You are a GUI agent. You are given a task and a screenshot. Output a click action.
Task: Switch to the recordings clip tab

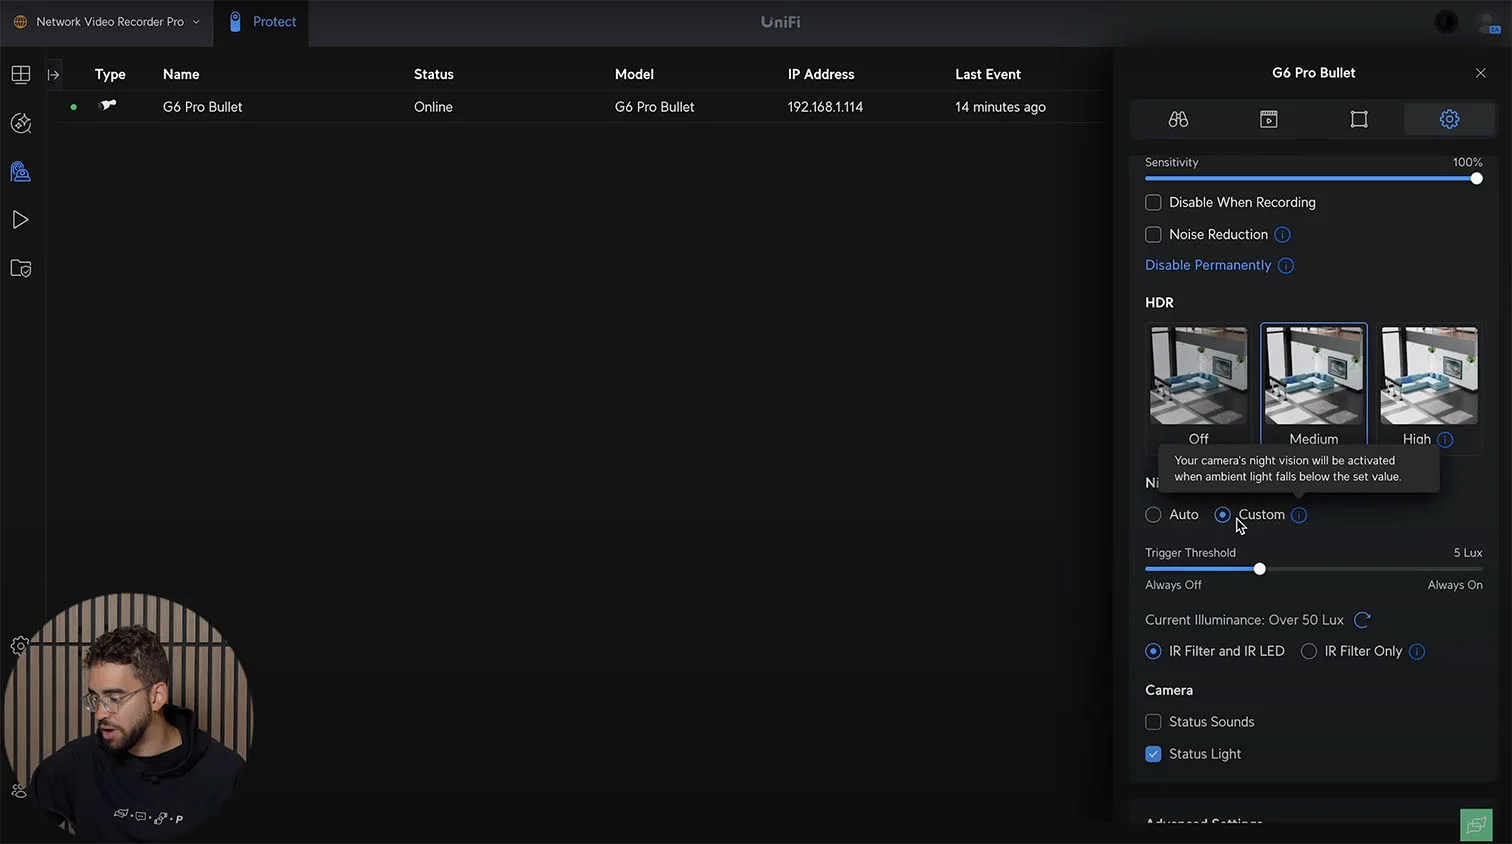click(1268, 119)
